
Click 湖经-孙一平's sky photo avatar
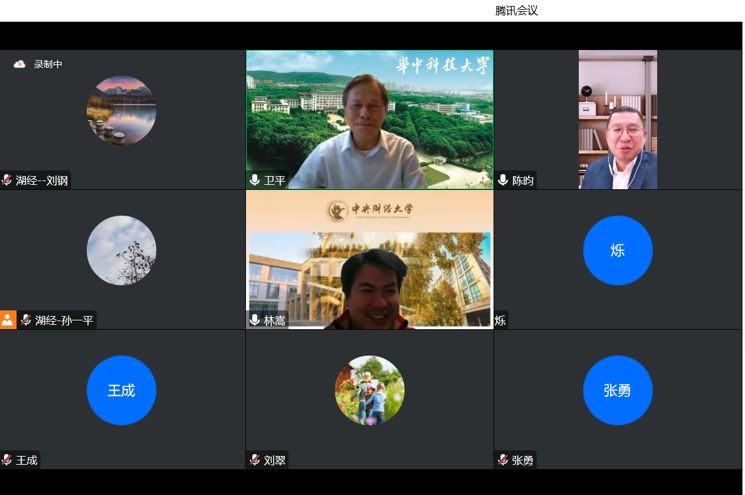(121, 250)
